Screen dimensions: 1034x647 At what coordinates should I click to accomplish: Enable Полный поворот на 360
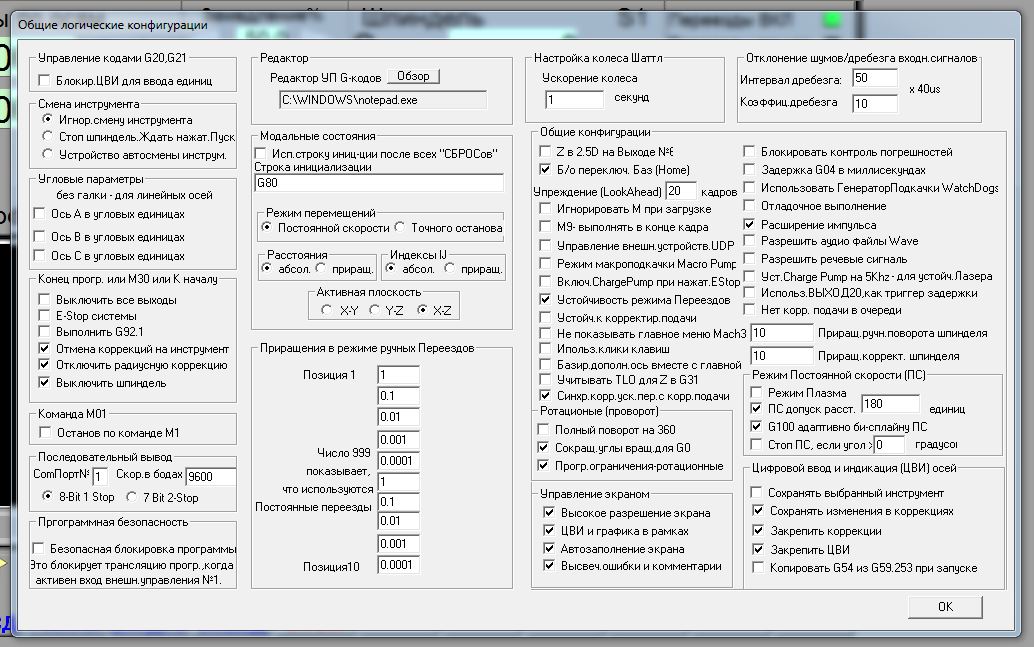click(x=543, y=429)
